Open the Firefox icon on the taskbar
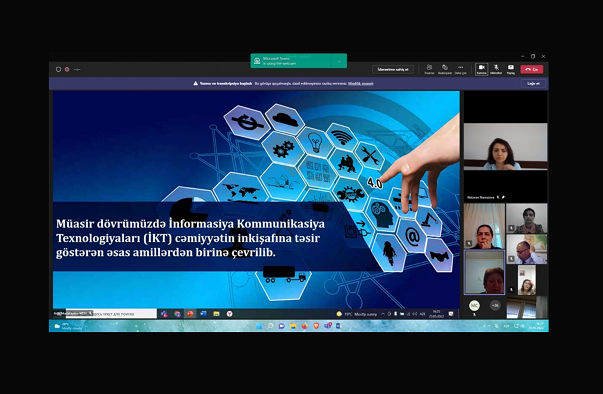603x394 pixels. [305, 326]
